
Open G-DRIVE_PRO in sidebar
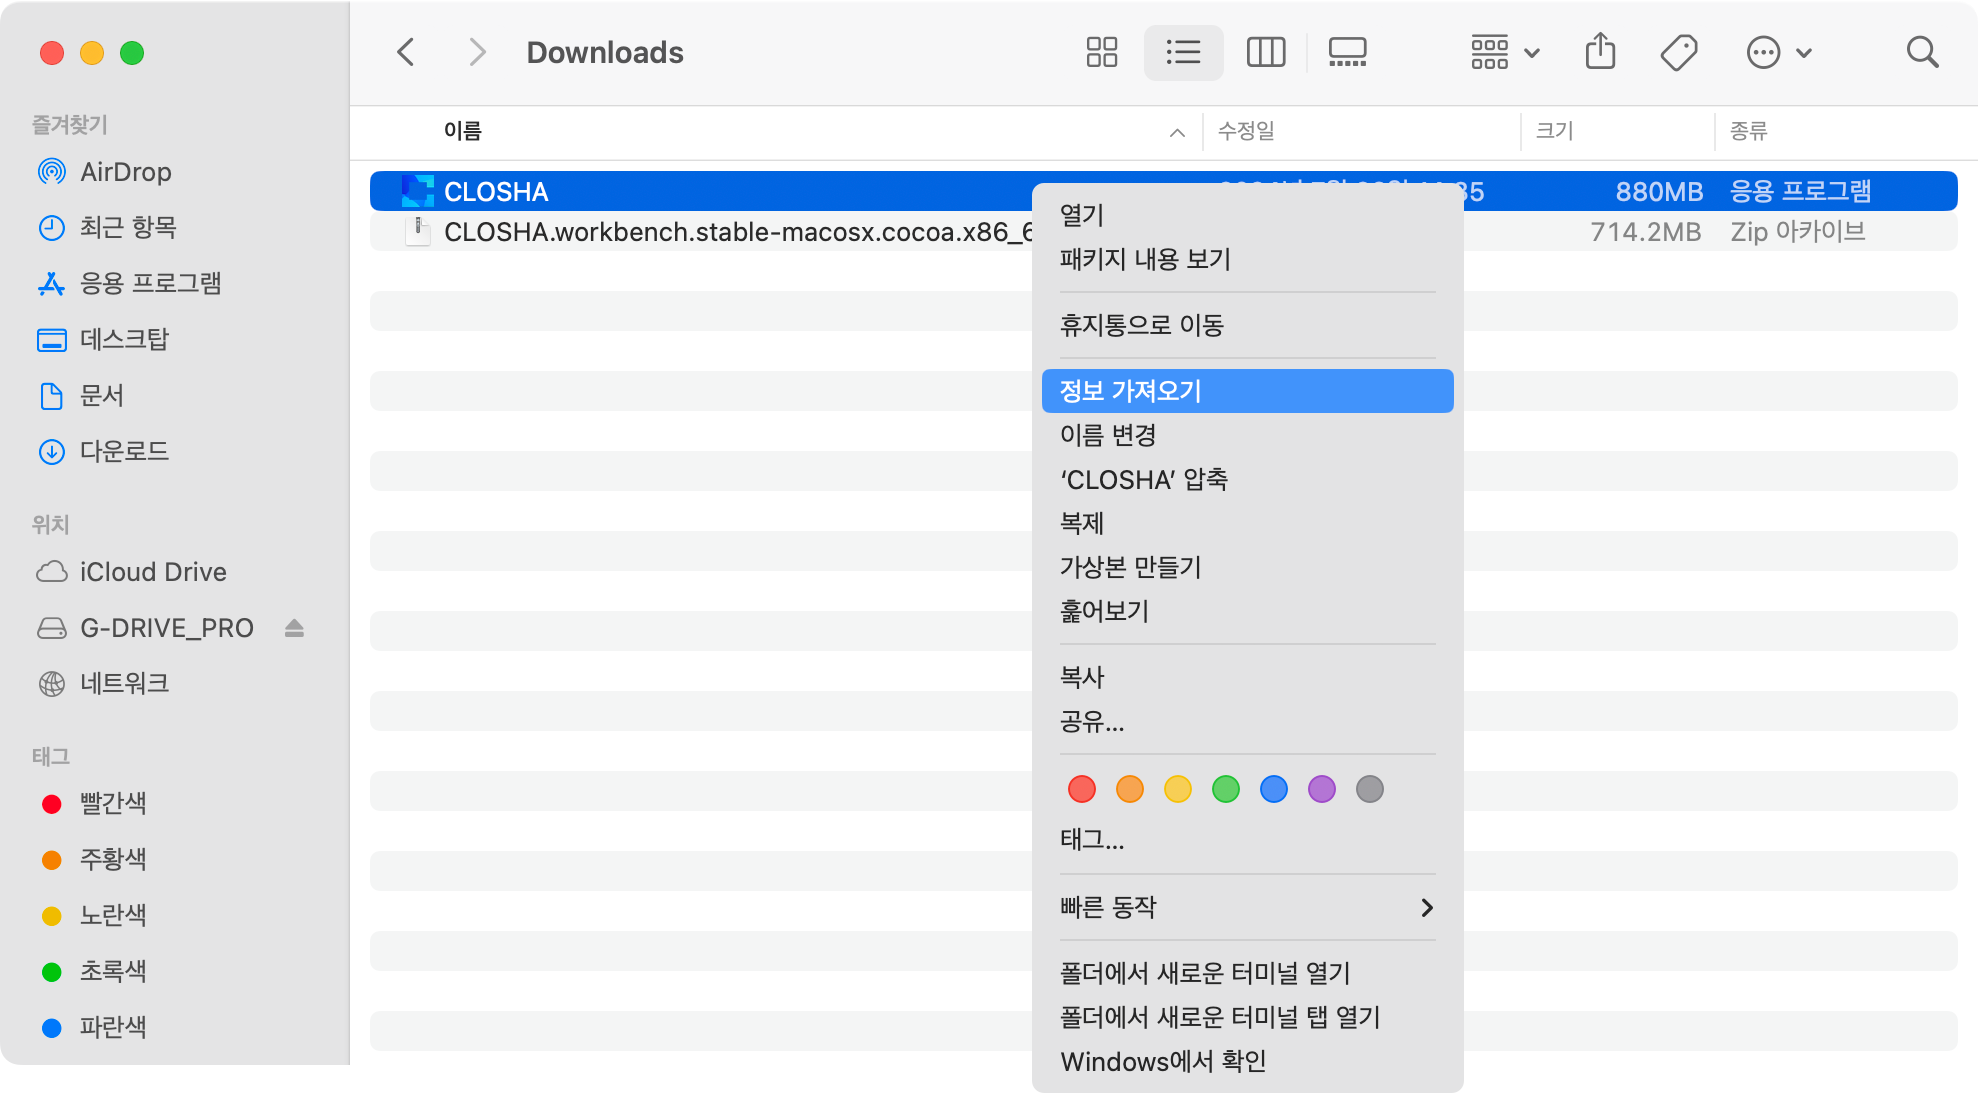coord(145,628)
